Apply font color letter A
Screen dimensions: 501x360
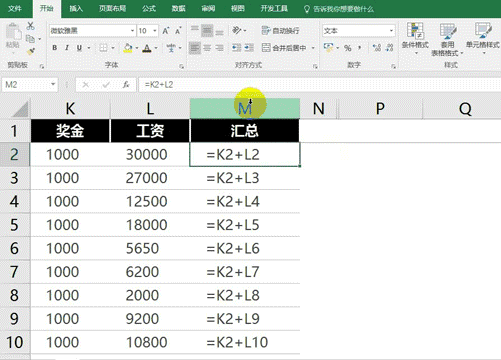(147, 48)
